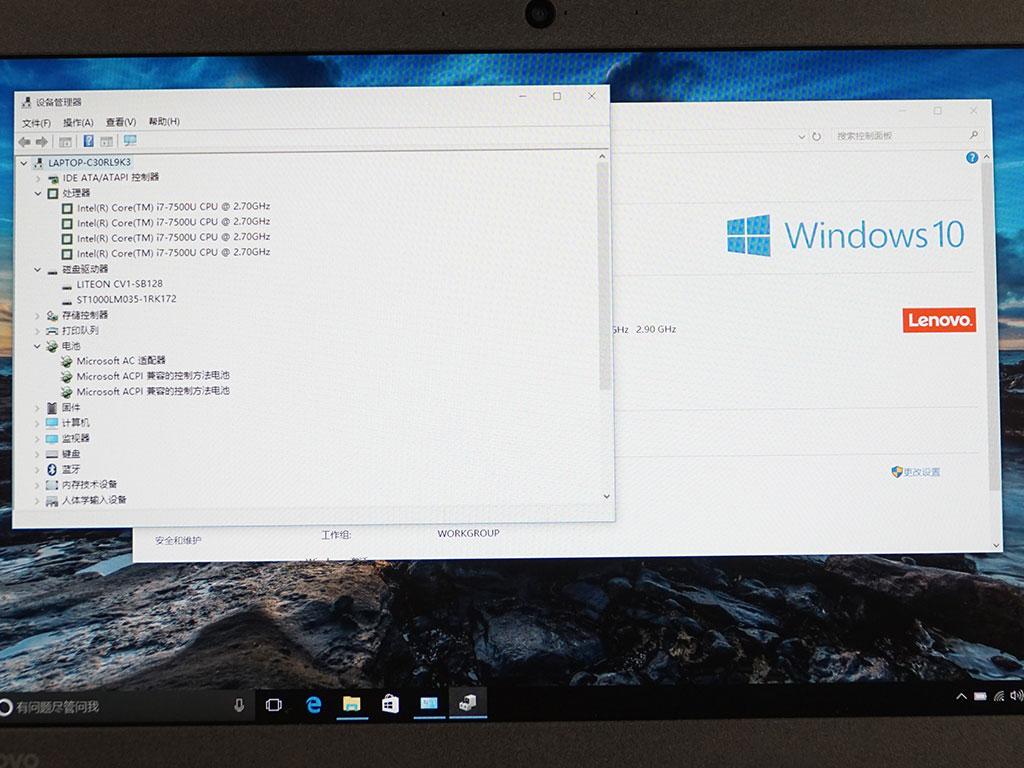Click the Help icon in Device Manager toolbar
This screenshot has height=768, width=1024.
[89, 141]
